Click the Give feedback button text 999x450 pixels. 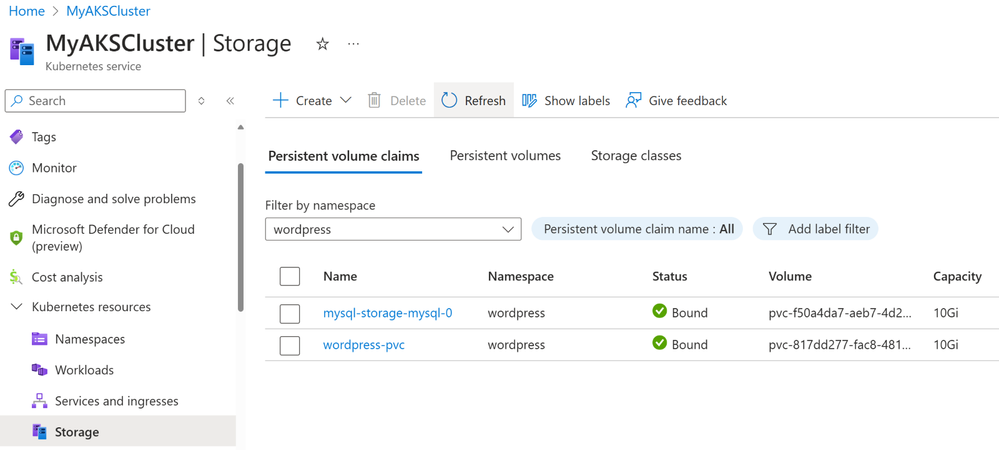coord(688,101)
